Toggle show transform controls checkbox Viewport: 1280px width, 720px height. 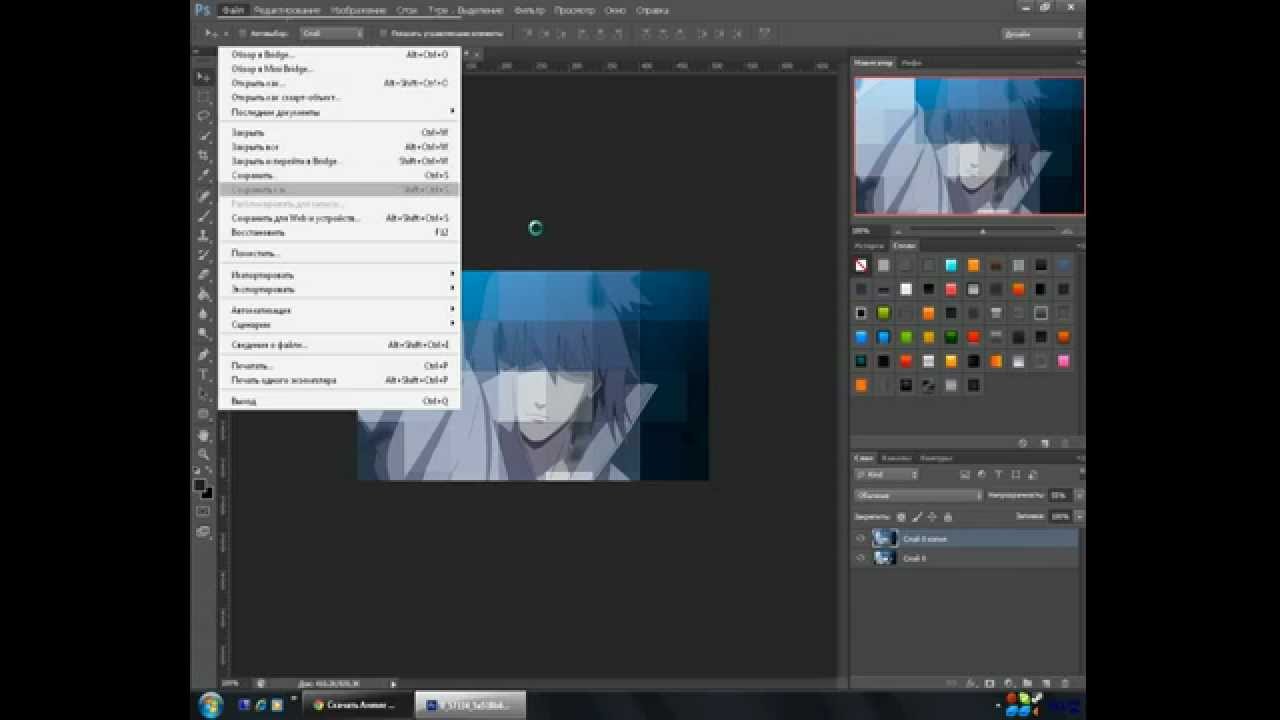point(384,33)
